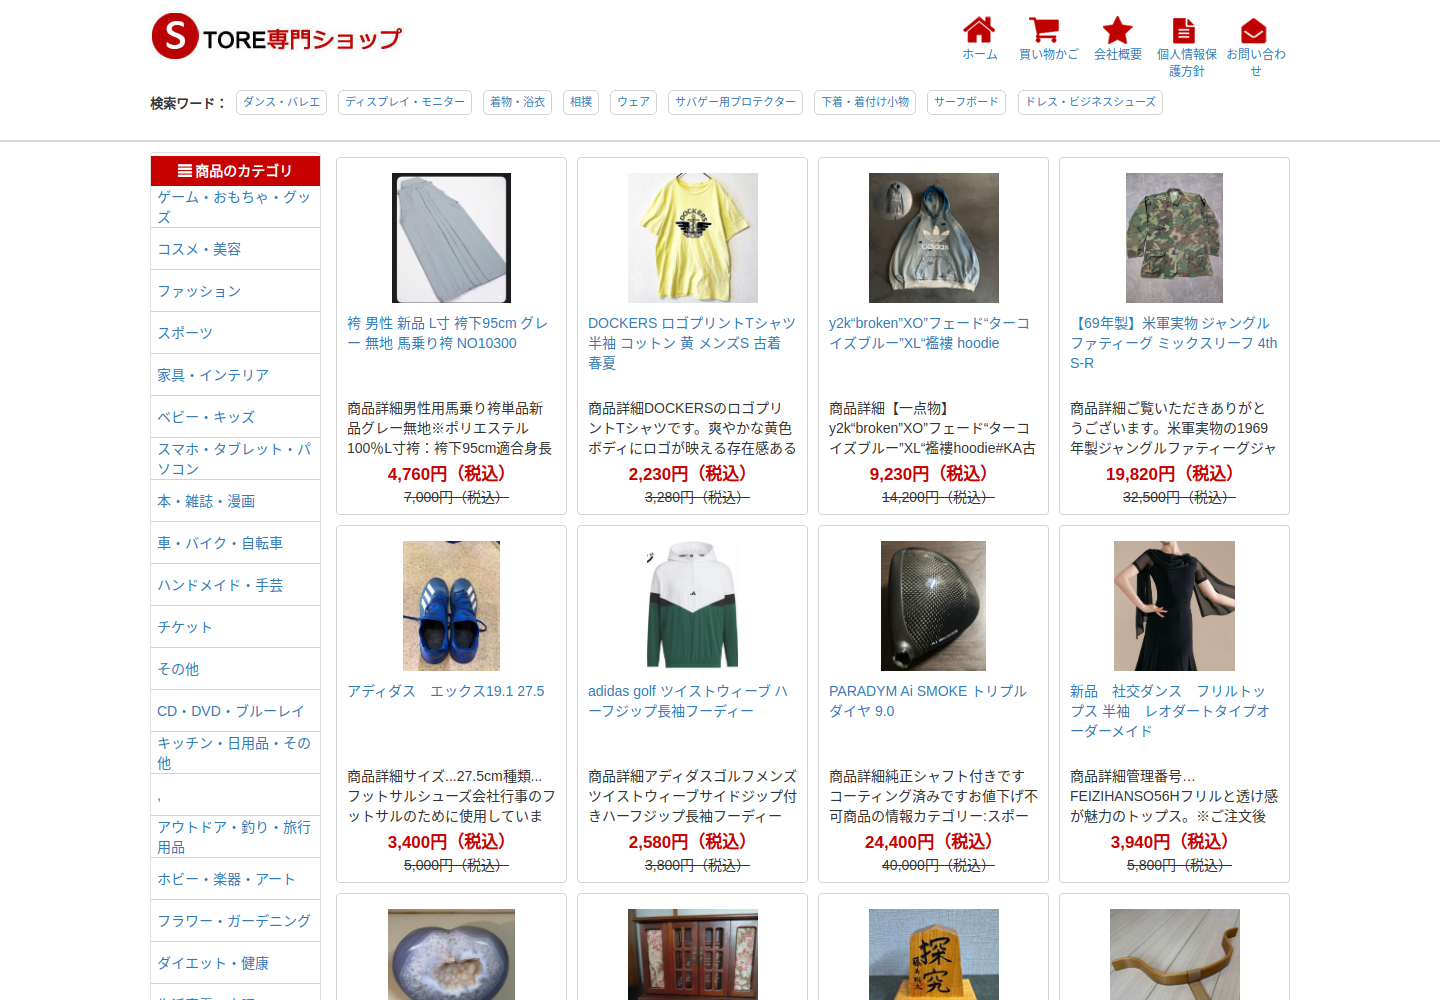The width and height of the screenshot is (1440, 1000).
Task: Open the ベビー・キッズ category
Action: pyautogui.click(x=235, y=417)
